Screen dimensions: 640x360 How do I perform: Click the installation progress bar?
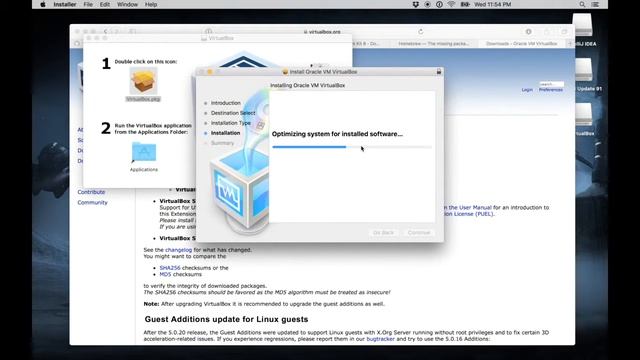point(352,147)
